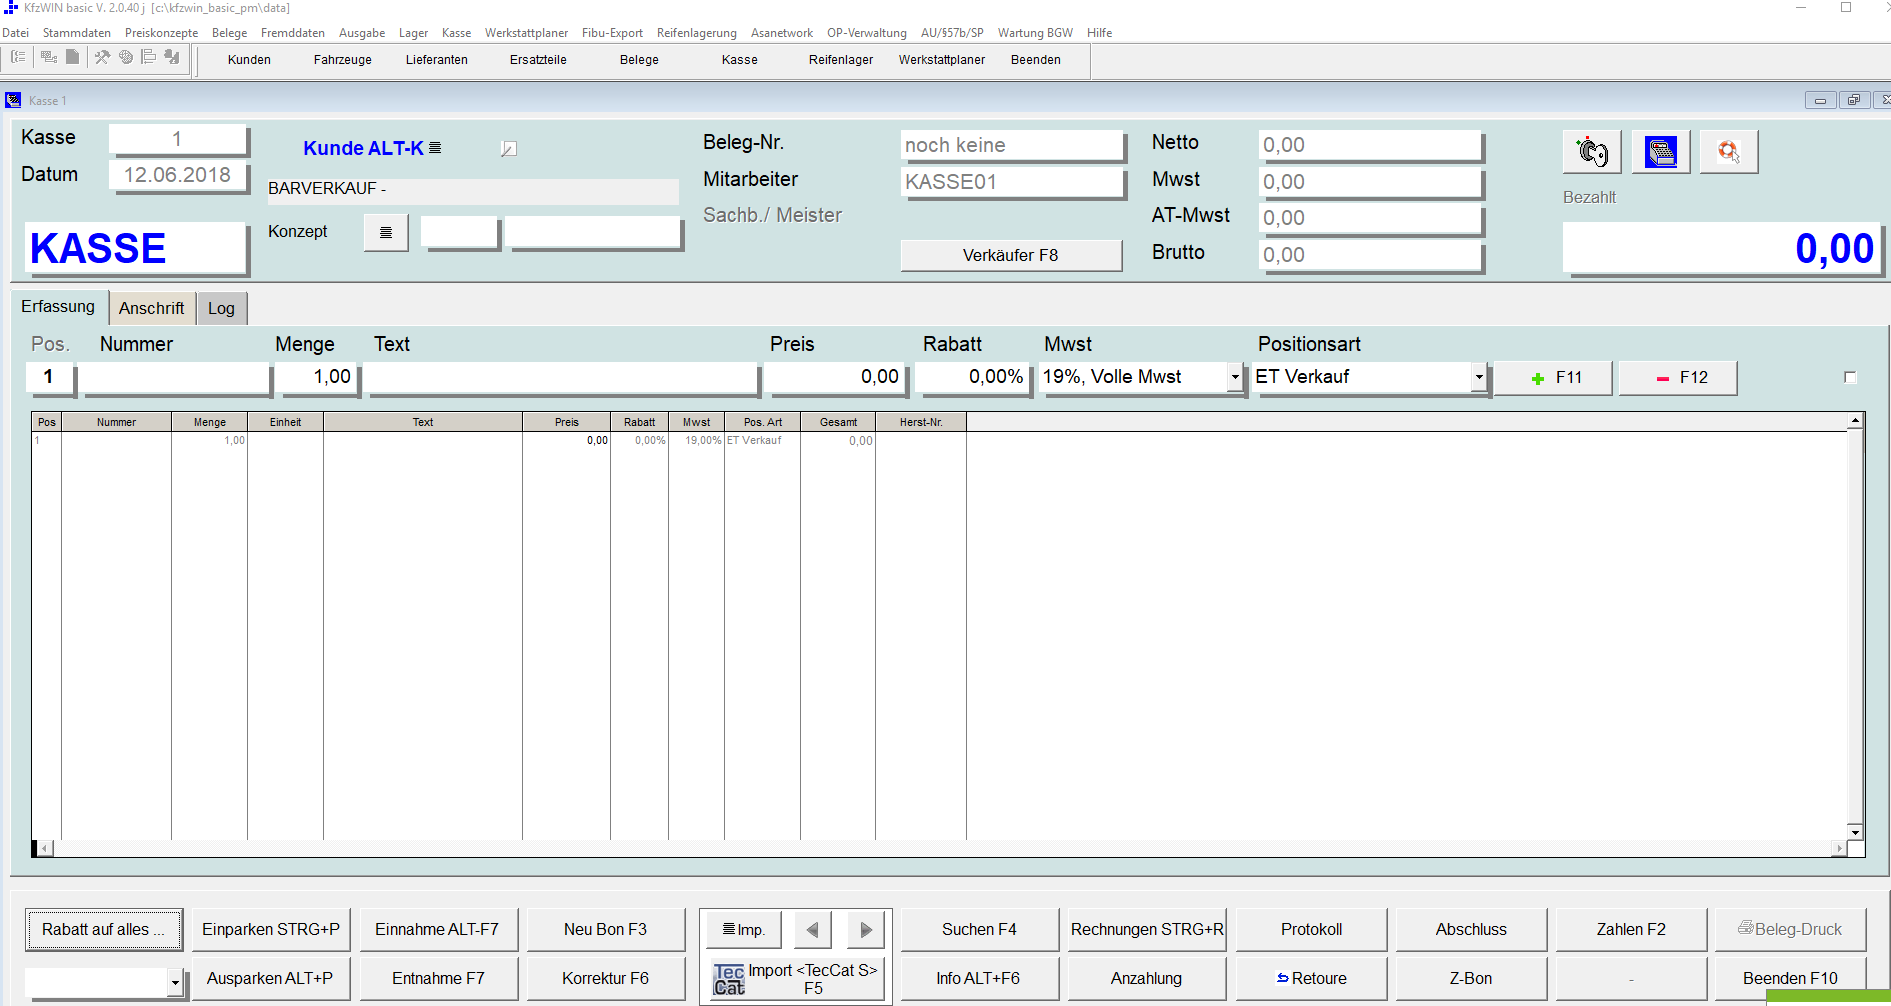
Task: Switch to the Anschrift tab
Action: [151, 308]
